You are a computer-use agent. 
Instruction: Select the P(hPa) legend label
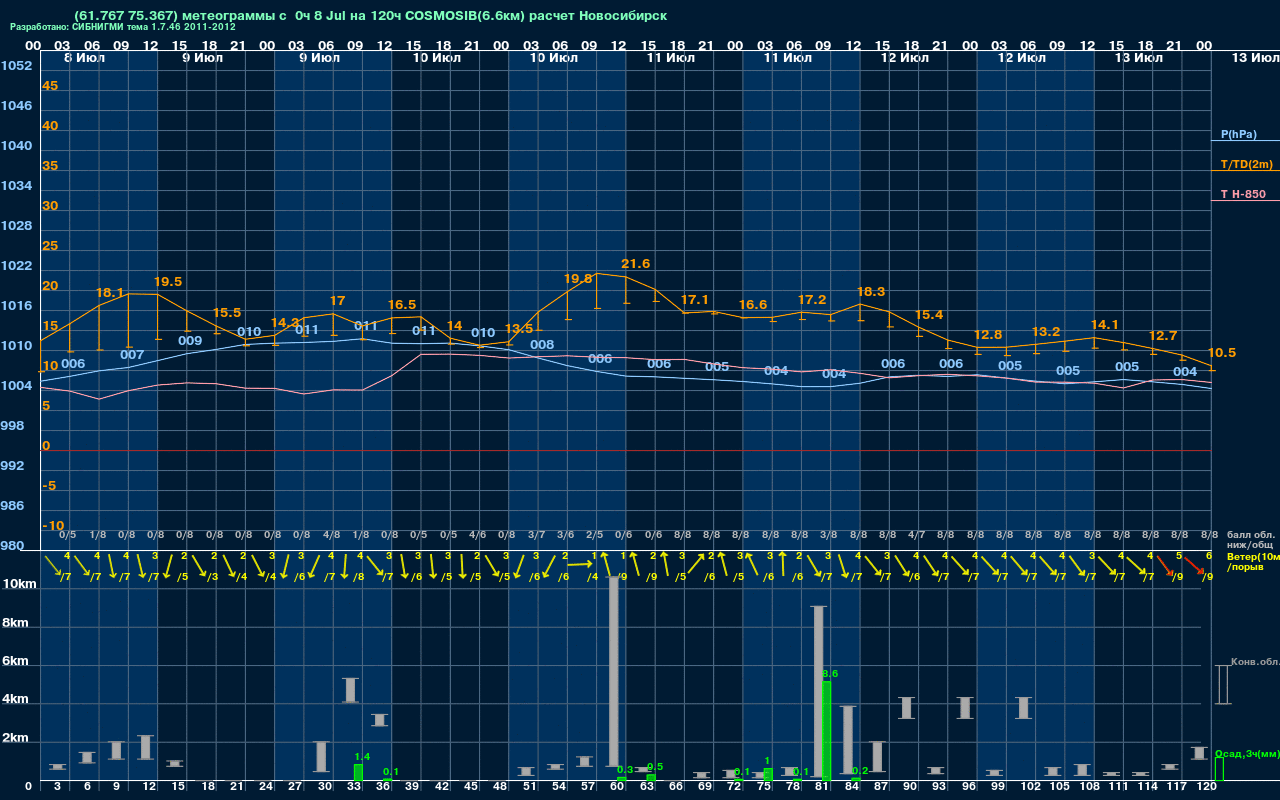pos(1238,134)
